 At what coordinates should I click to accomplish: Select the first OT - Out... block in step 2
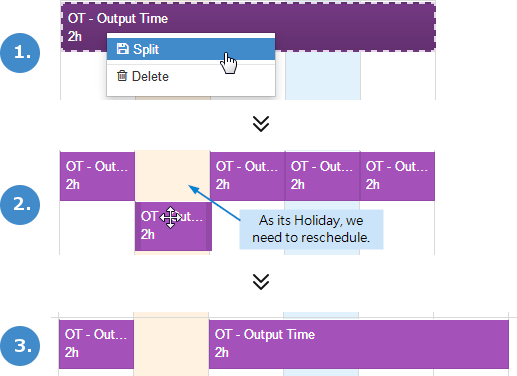pos(97,176)
